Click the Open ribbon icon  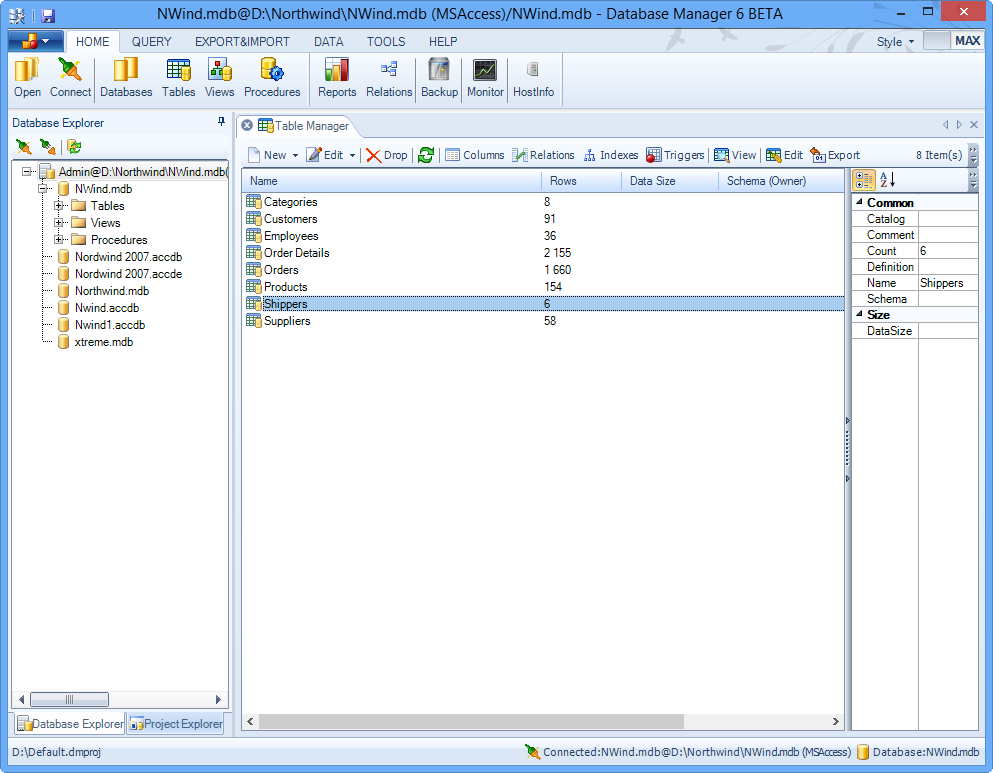tap(27, 77)
